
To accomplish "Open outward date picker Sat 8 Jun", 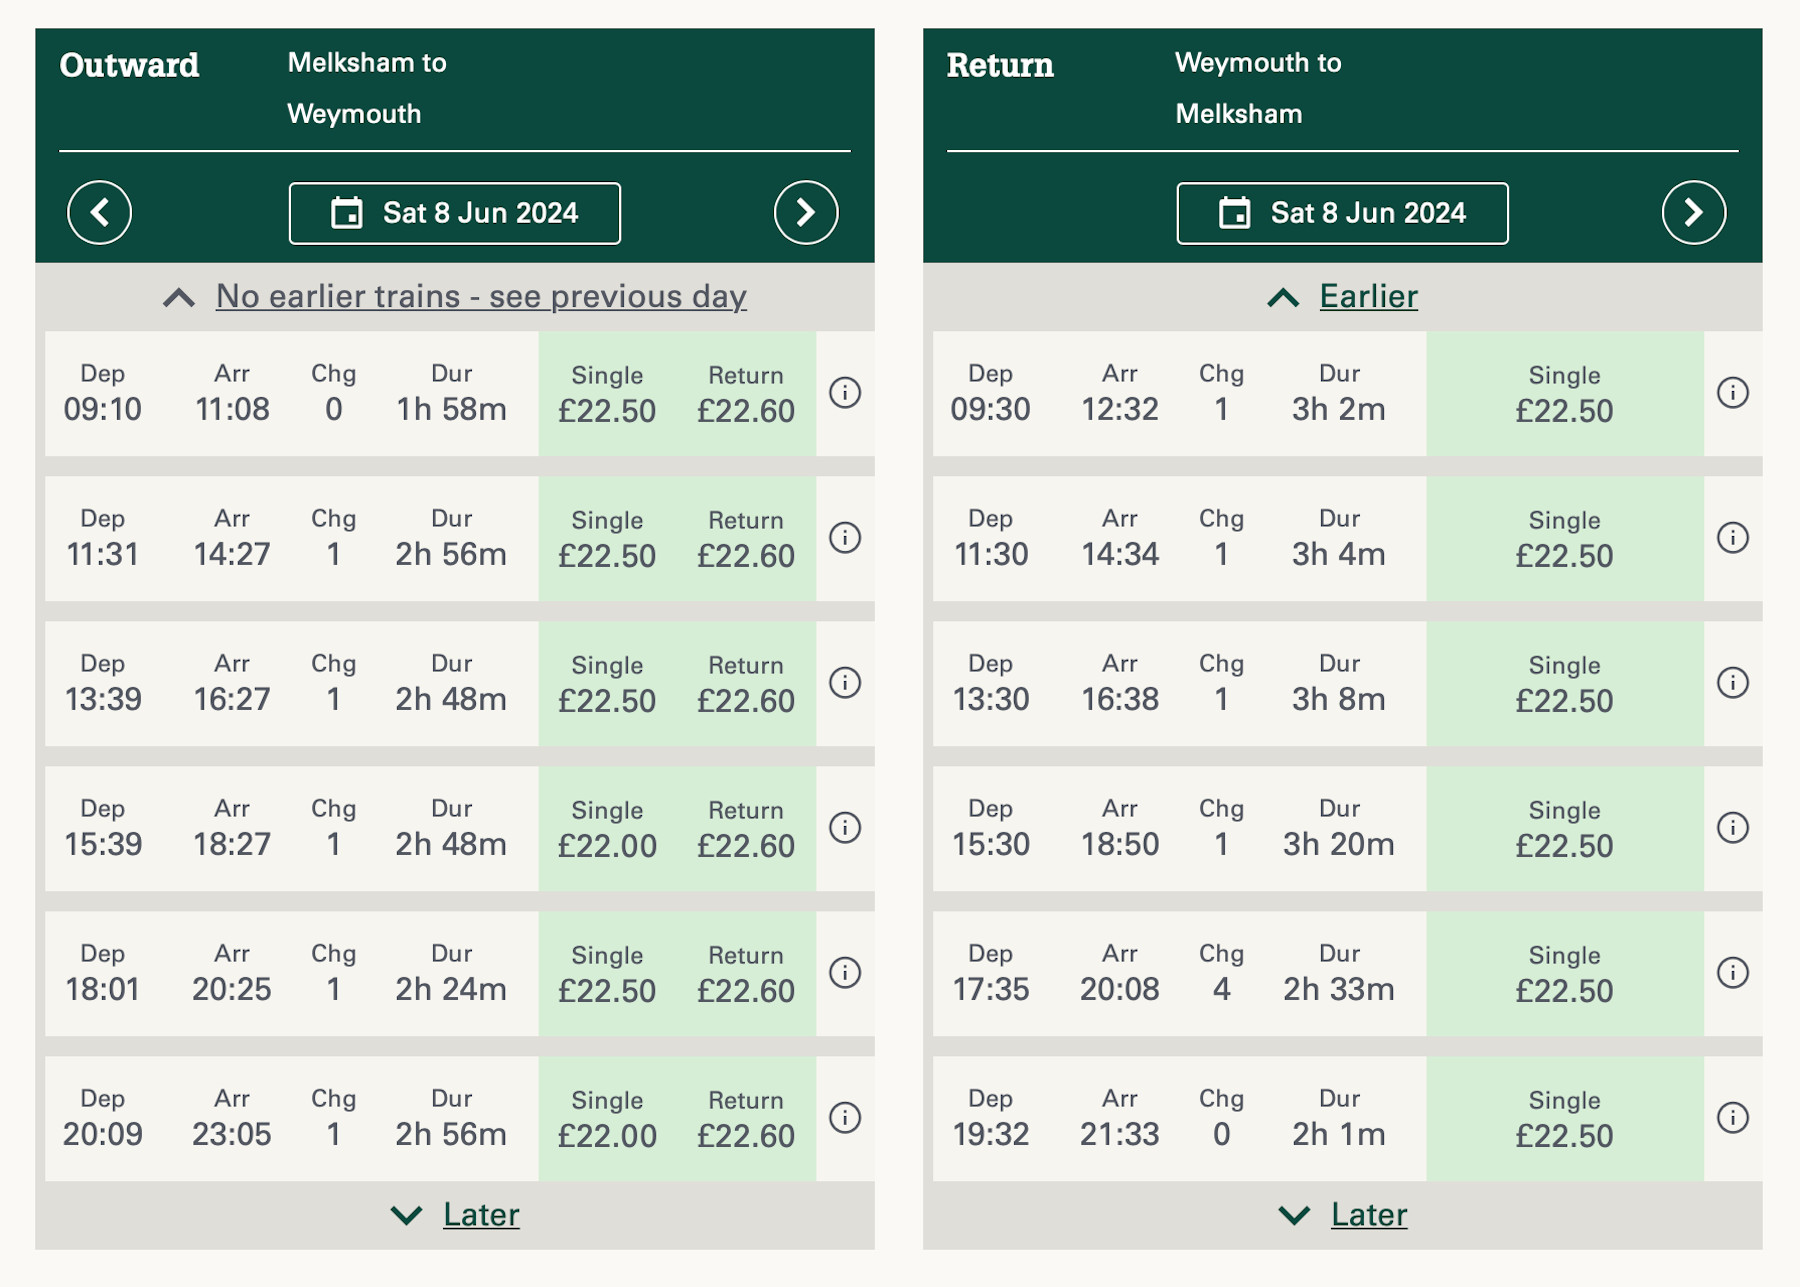I will point(455,213).
